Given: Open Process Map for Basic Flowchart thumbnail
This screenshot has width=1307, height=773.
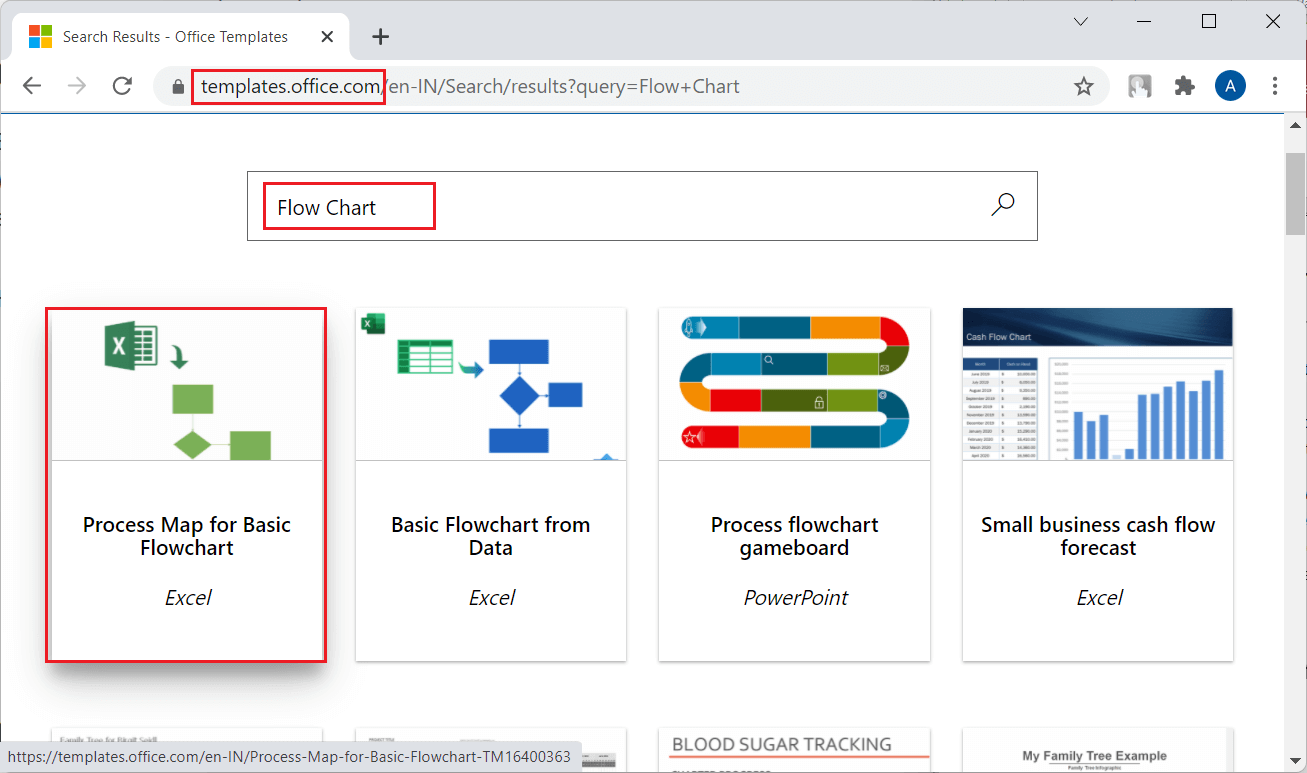Looking at the screenshot, I should [187, 384].
